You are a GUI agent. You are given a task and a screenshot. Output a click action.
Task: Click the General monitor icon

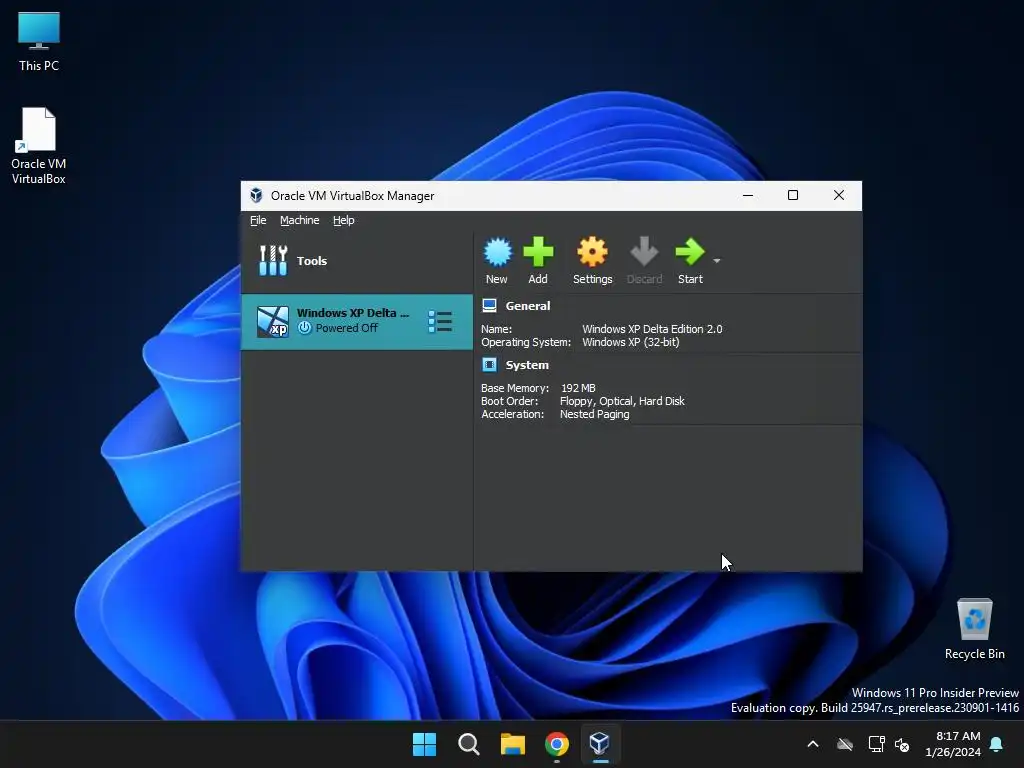point(489,305)
